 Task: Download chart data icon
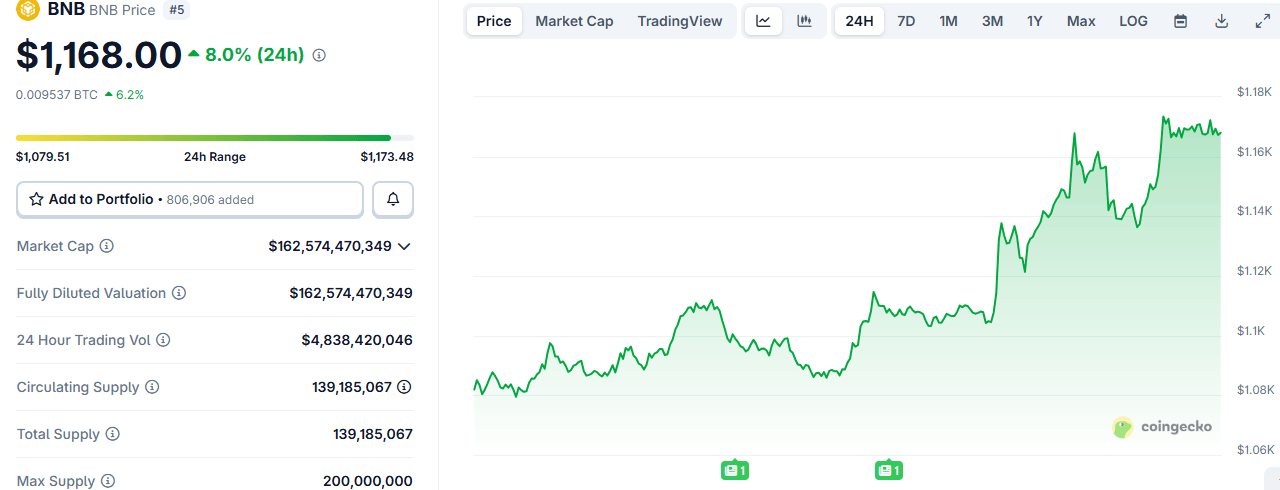click(x=1221, y=21)
